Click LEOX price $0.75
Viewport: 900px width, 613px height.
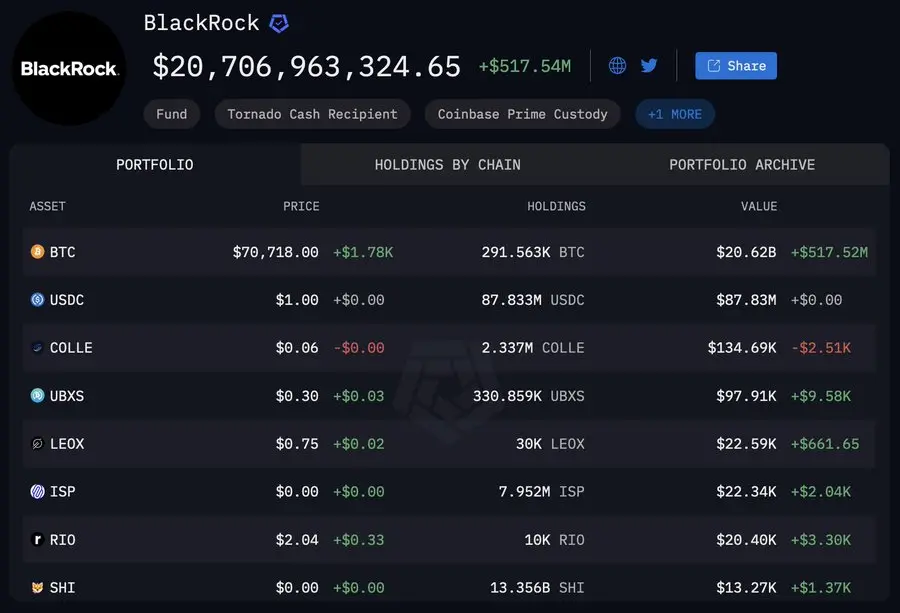point(297,444)
